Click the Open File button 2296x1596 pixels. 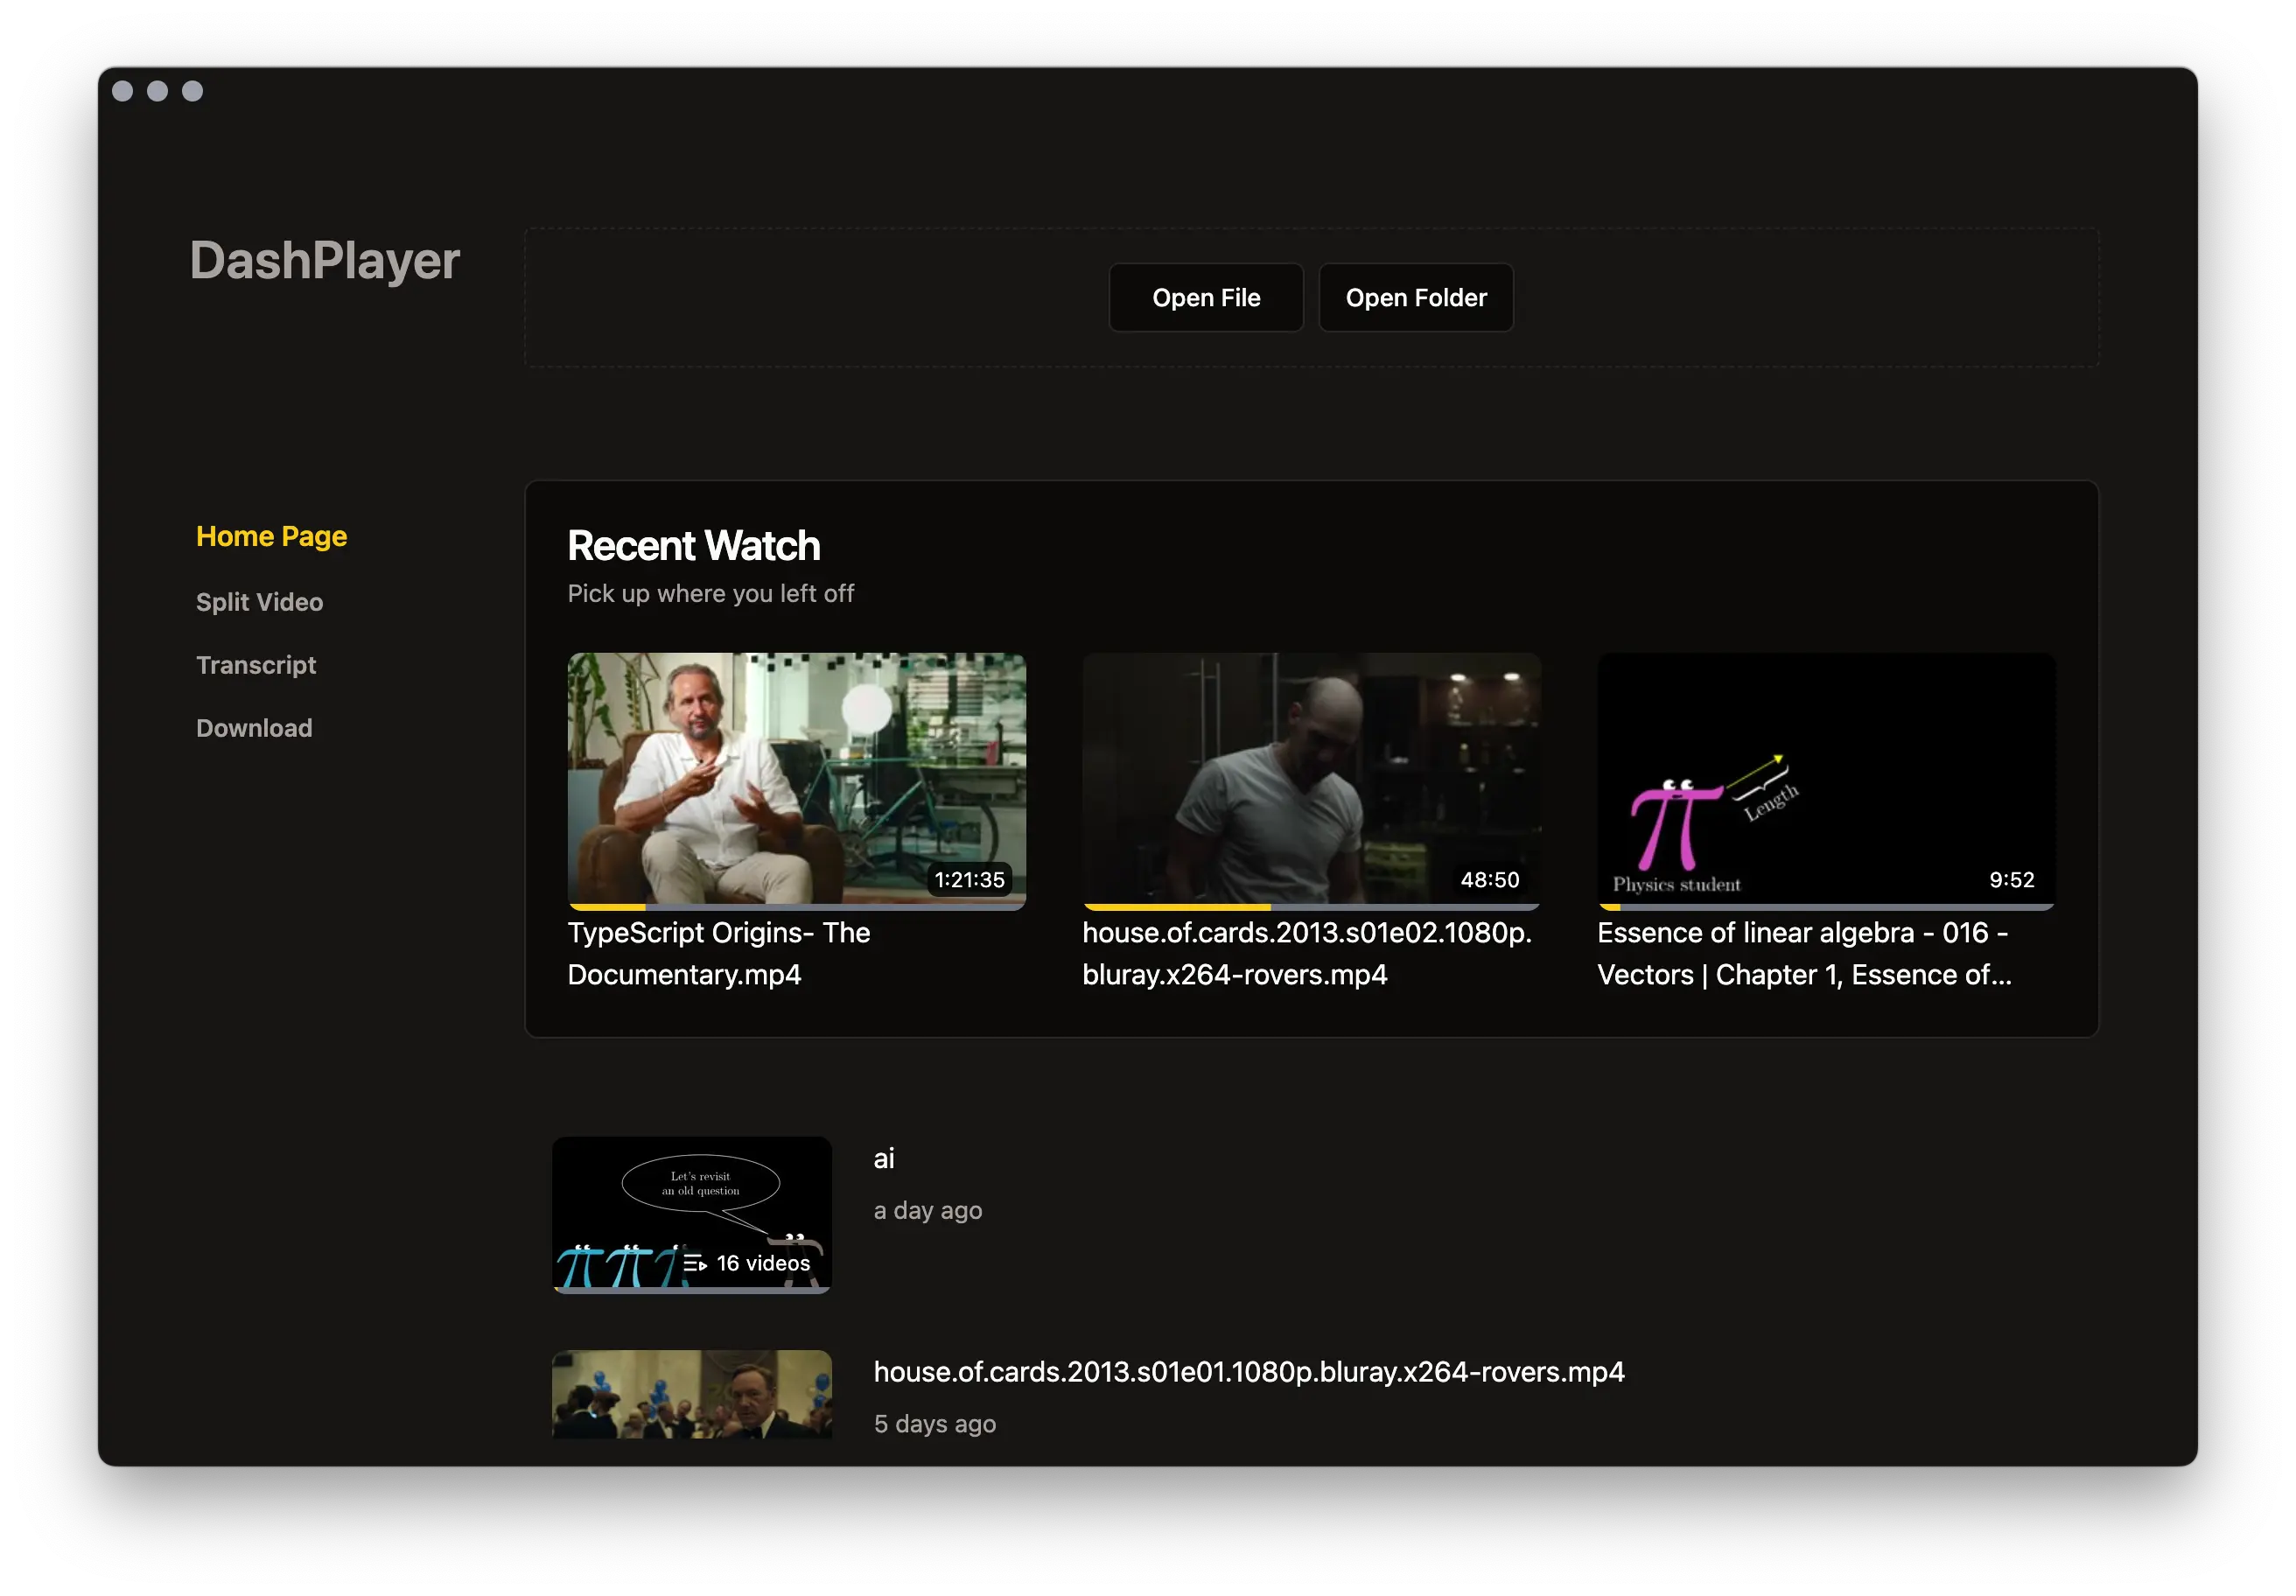coord(1205,297)
